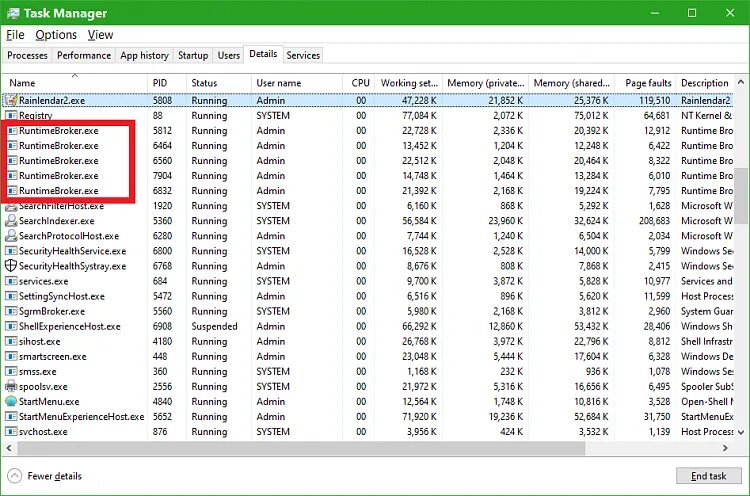Screen dimensions: 750x496
Task: Click the SecurityHealthService.exe icon
Action: click(11, 251)
